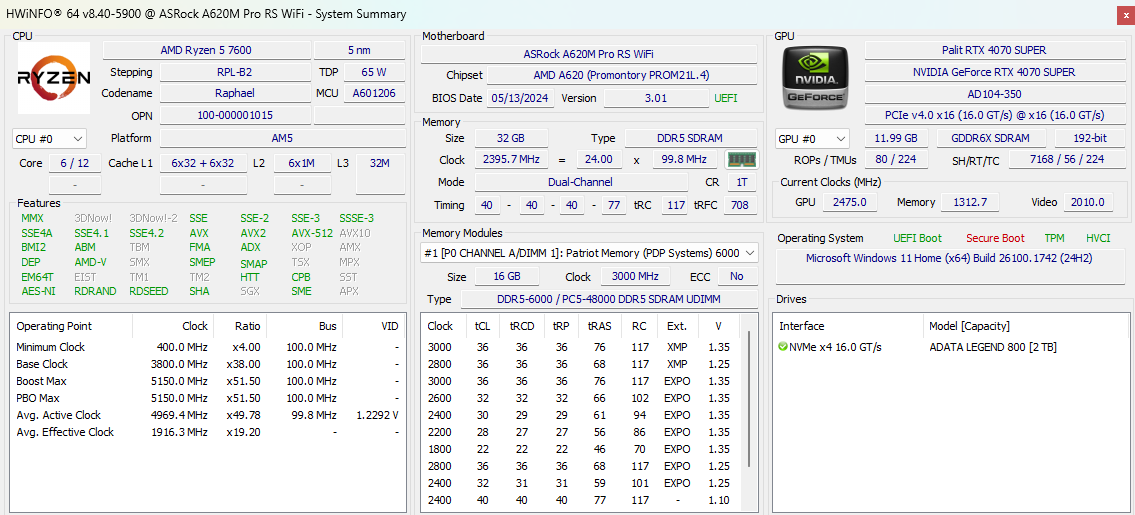Screen dimensions: 1135x515
Task: Click the GPU clock 2475.0 value
Action: click(x=851, y=203)
